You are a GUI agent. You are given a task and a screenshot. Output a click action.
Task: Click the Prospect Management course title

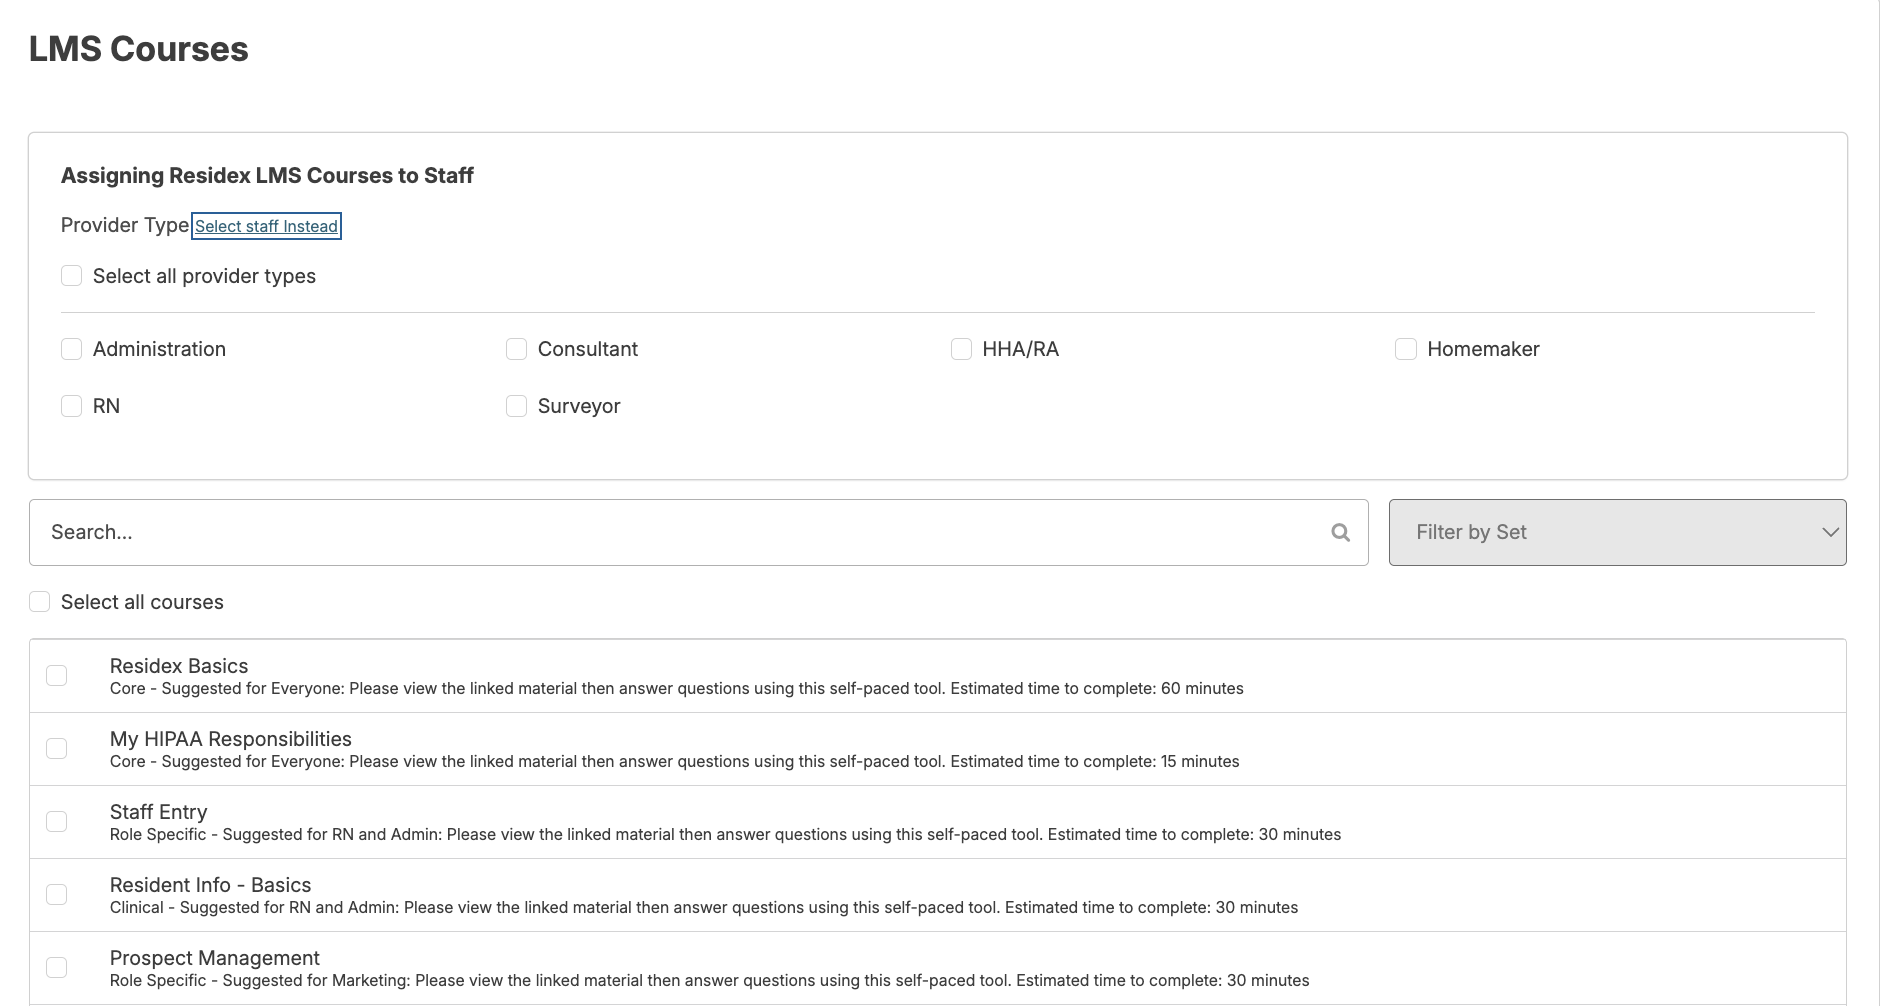coord(215,958)
